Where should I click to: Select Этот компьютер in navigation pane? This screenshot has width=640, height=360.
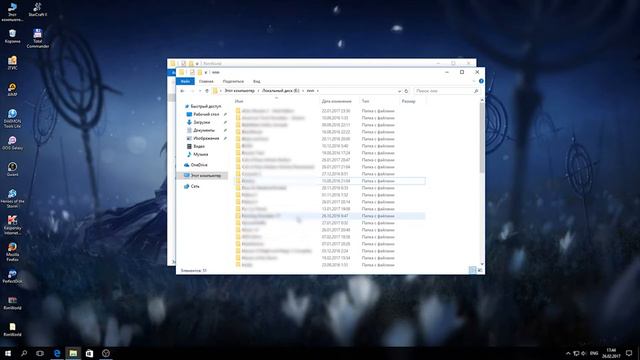pos(202,176)
